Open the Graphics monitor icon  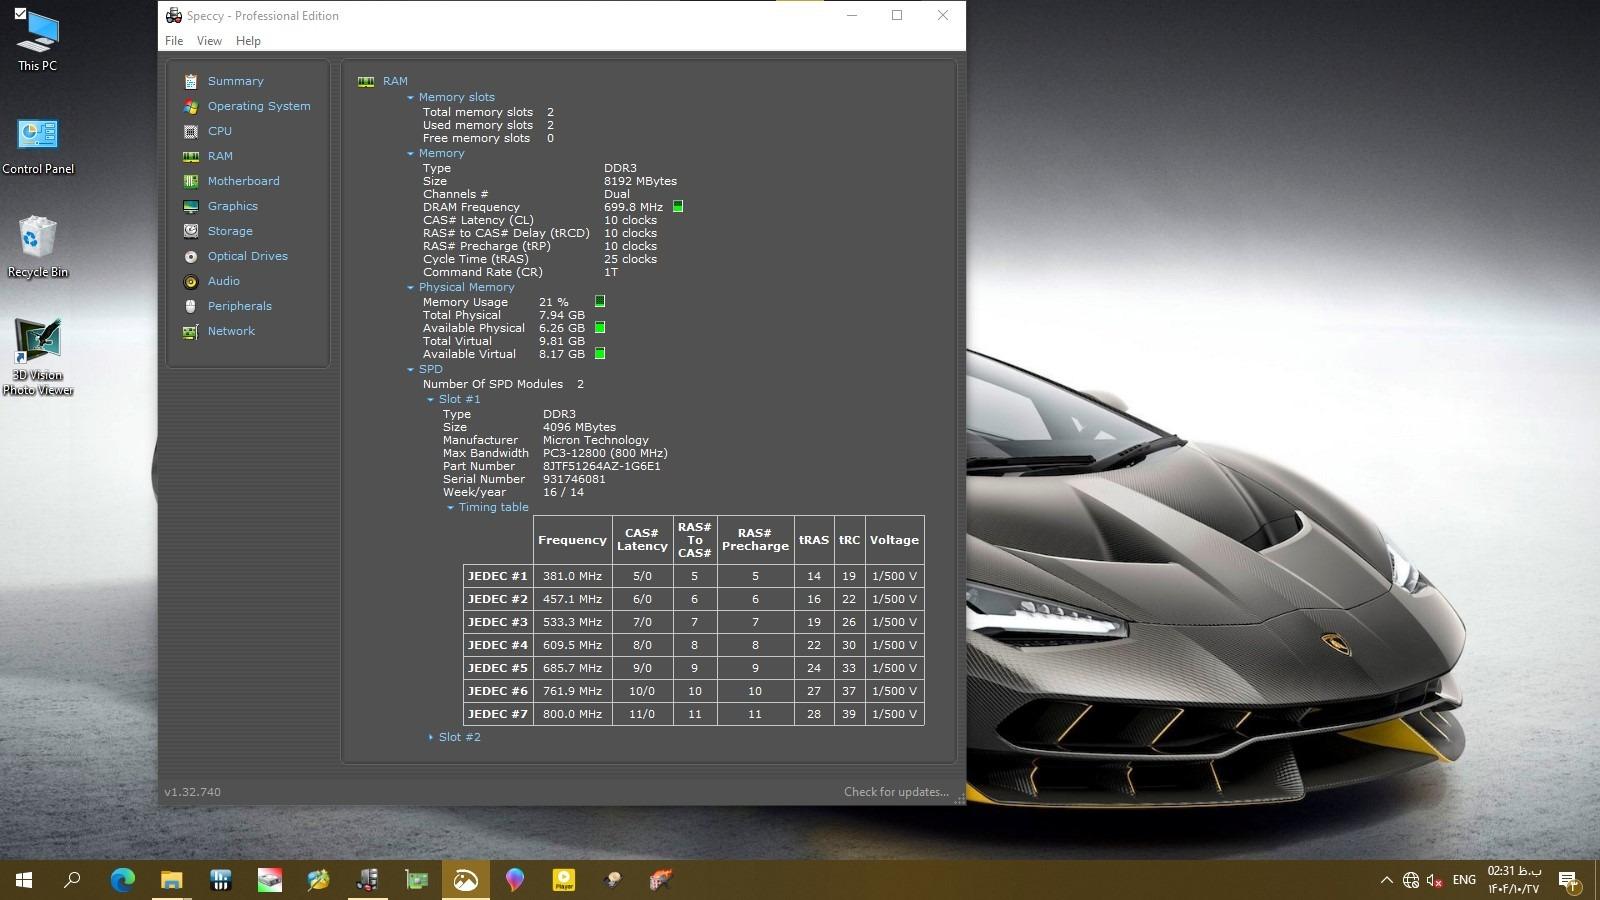(191, 206)
